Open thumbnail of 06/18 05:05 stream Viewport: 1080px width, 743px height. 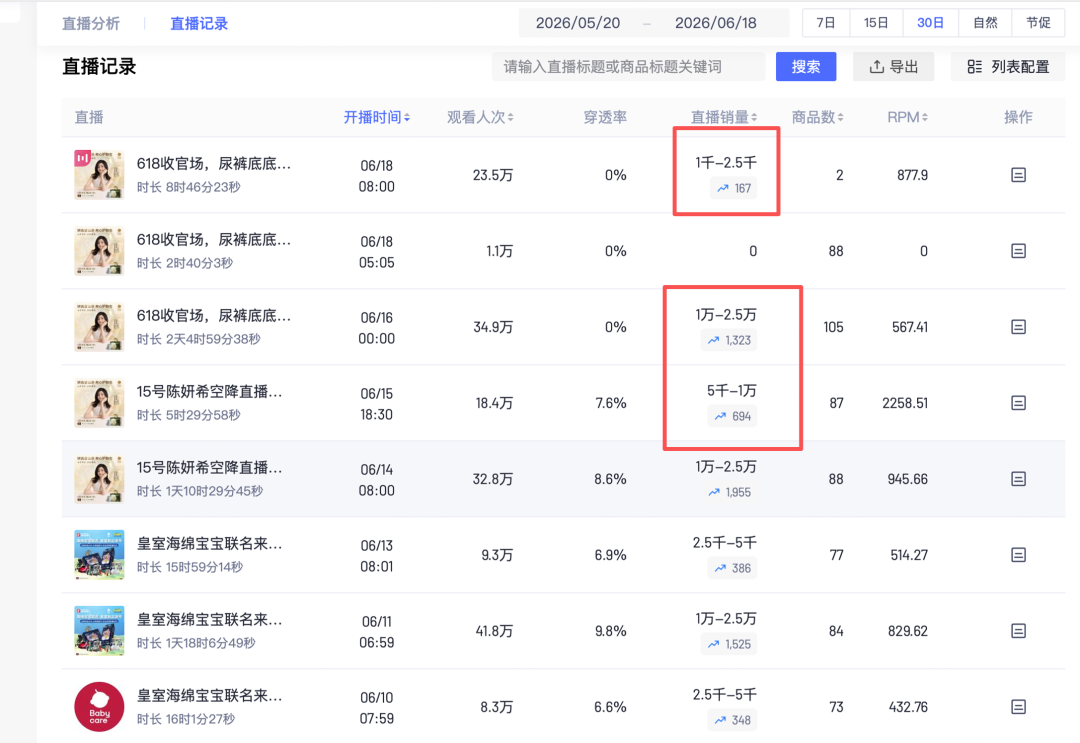(x=99, y=251)
